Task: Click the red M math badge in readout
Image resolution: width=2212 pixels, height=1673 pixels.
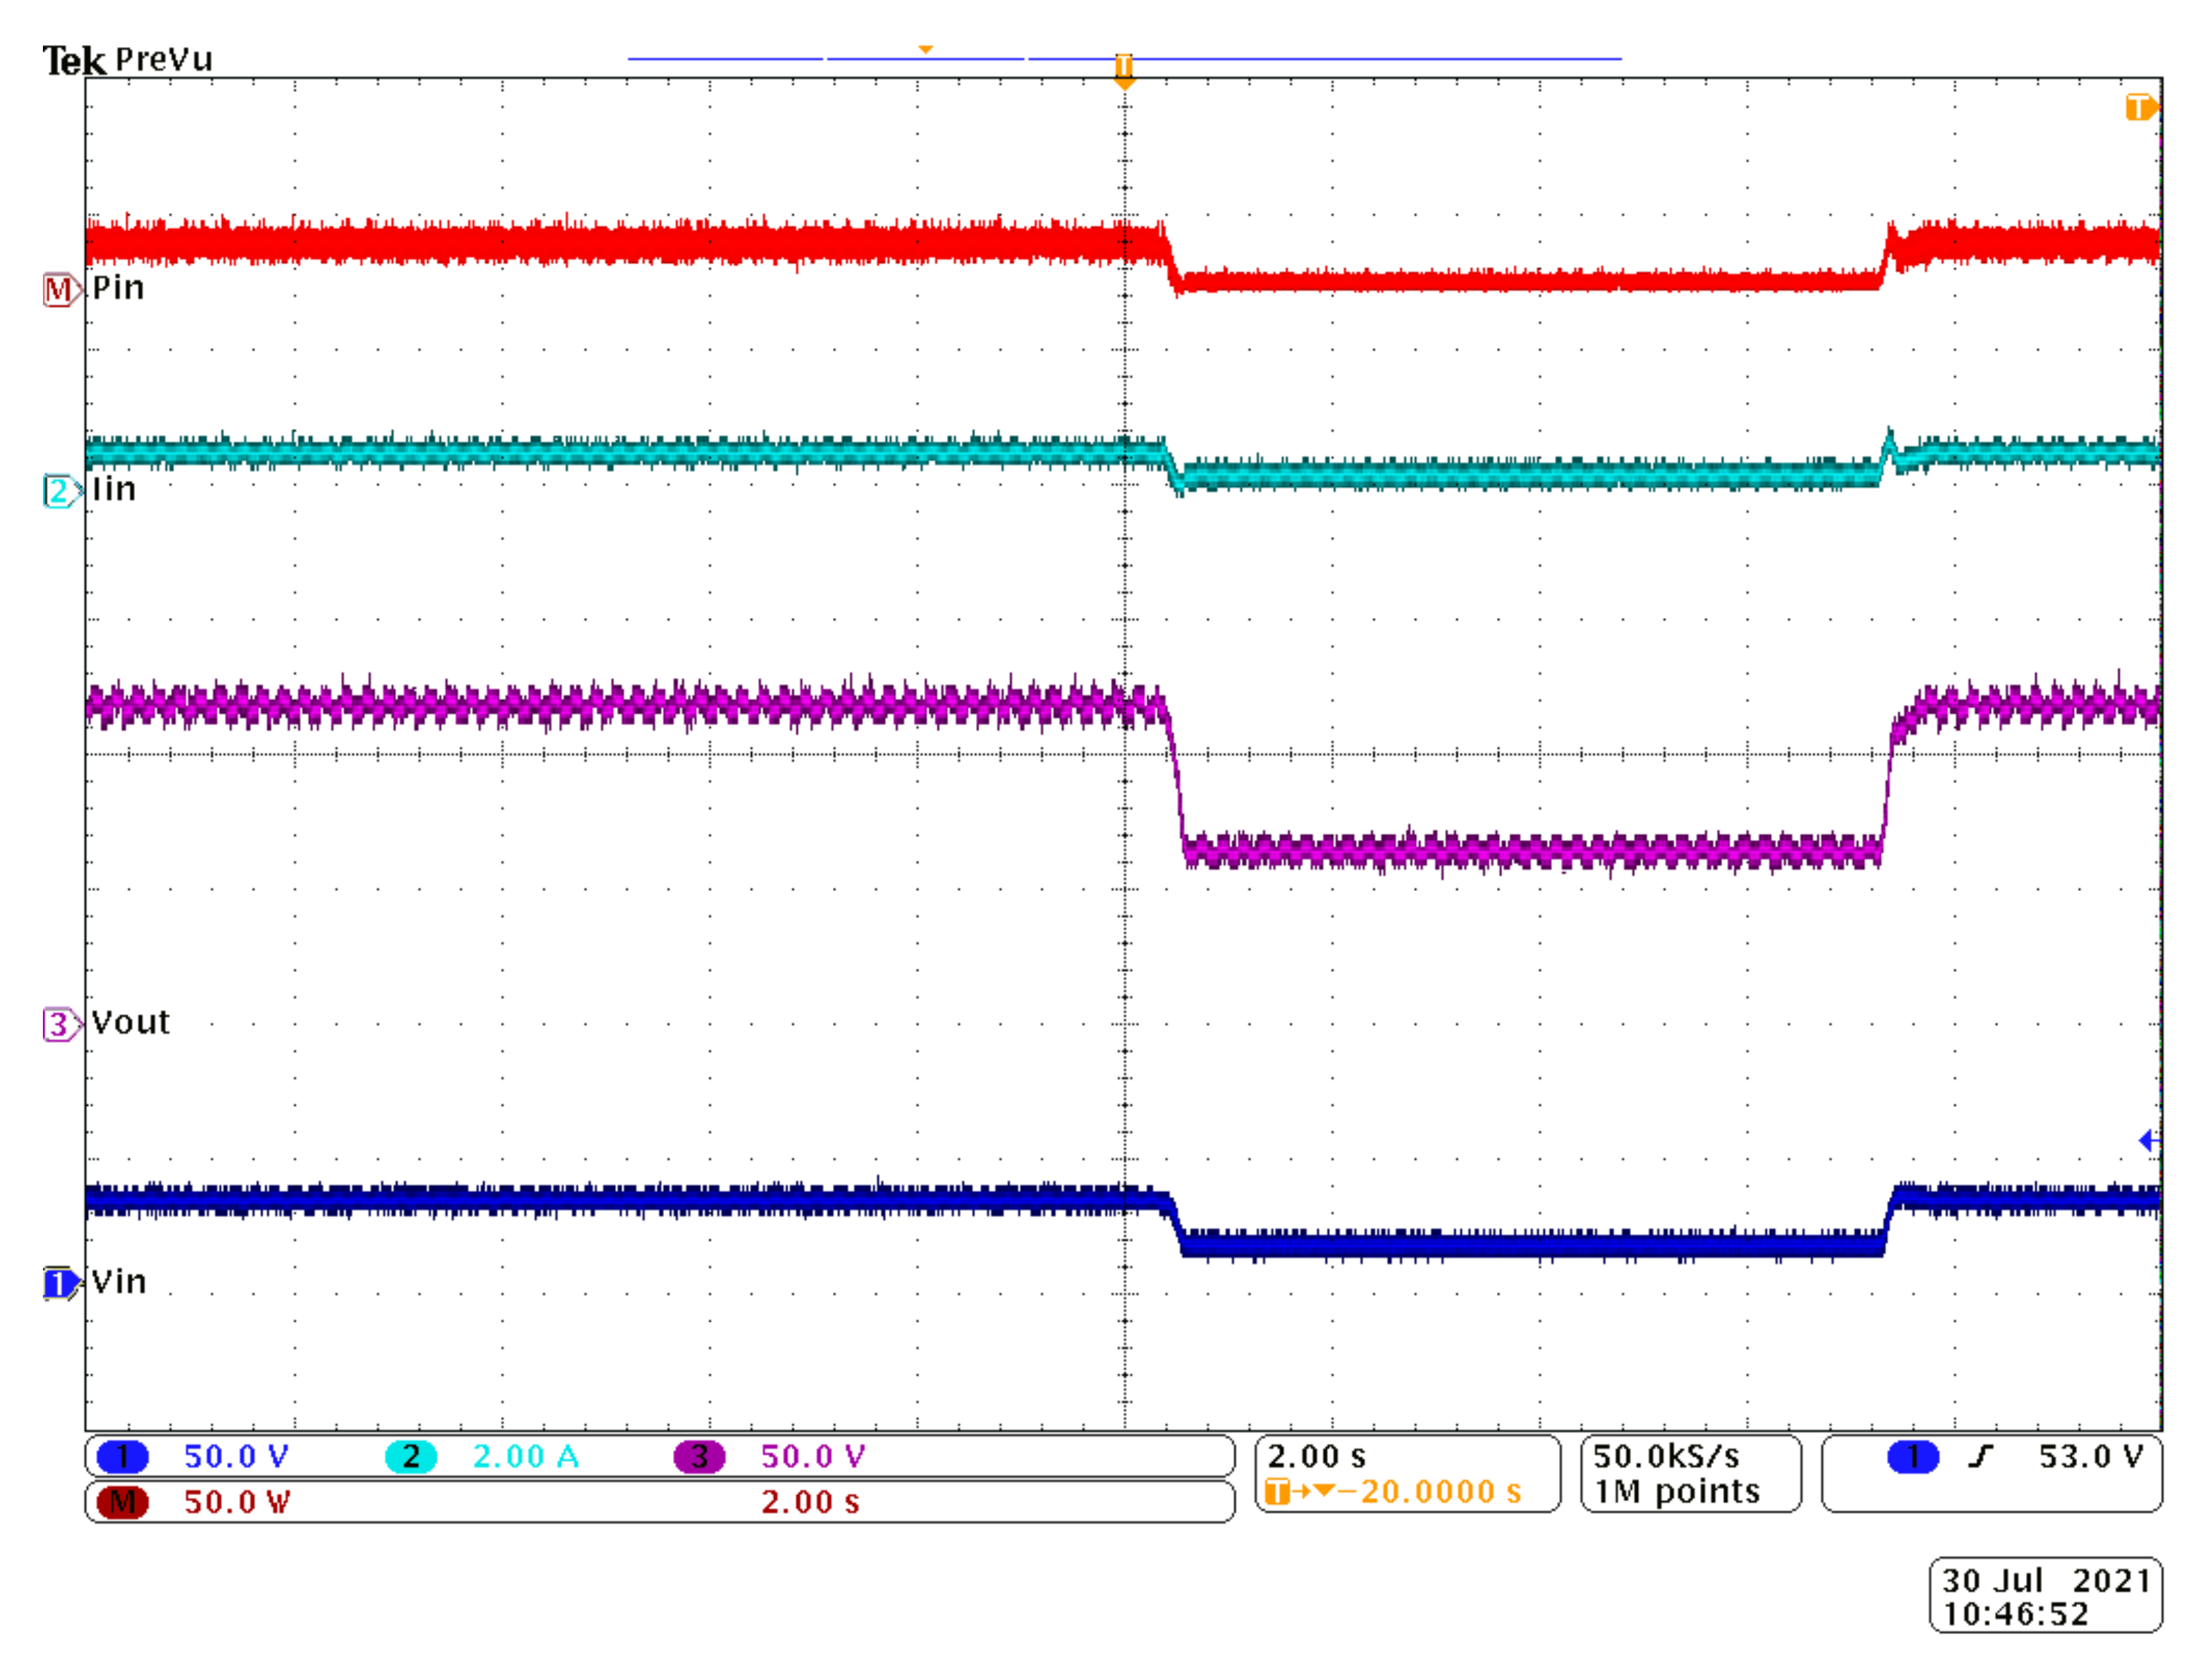Action: click(122, 1502)
